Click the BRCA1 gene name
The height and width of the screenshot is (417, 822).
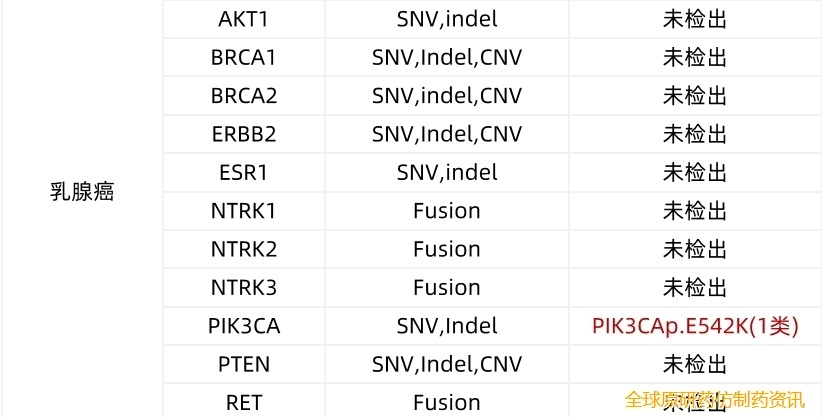(x=244, y=58)
